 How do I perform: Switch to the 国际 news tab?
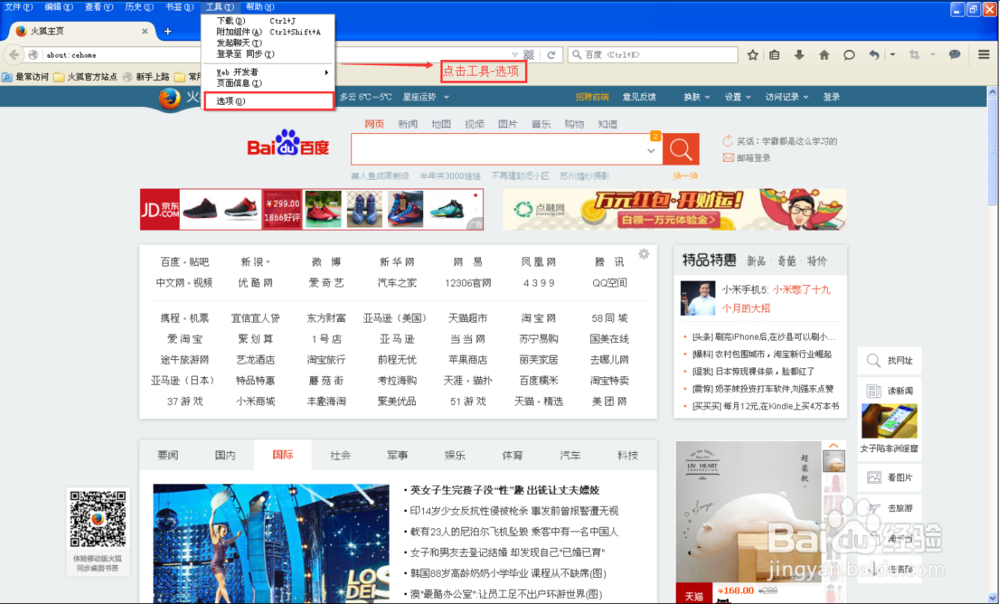(282, 454)
